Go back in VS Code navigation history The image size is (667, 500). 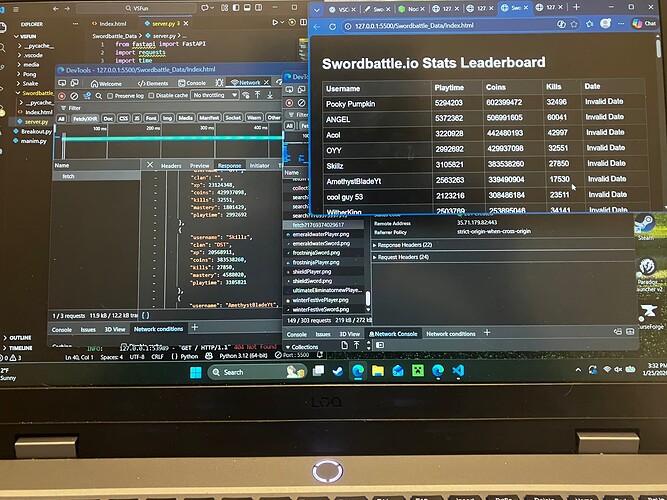pos(56,9)
